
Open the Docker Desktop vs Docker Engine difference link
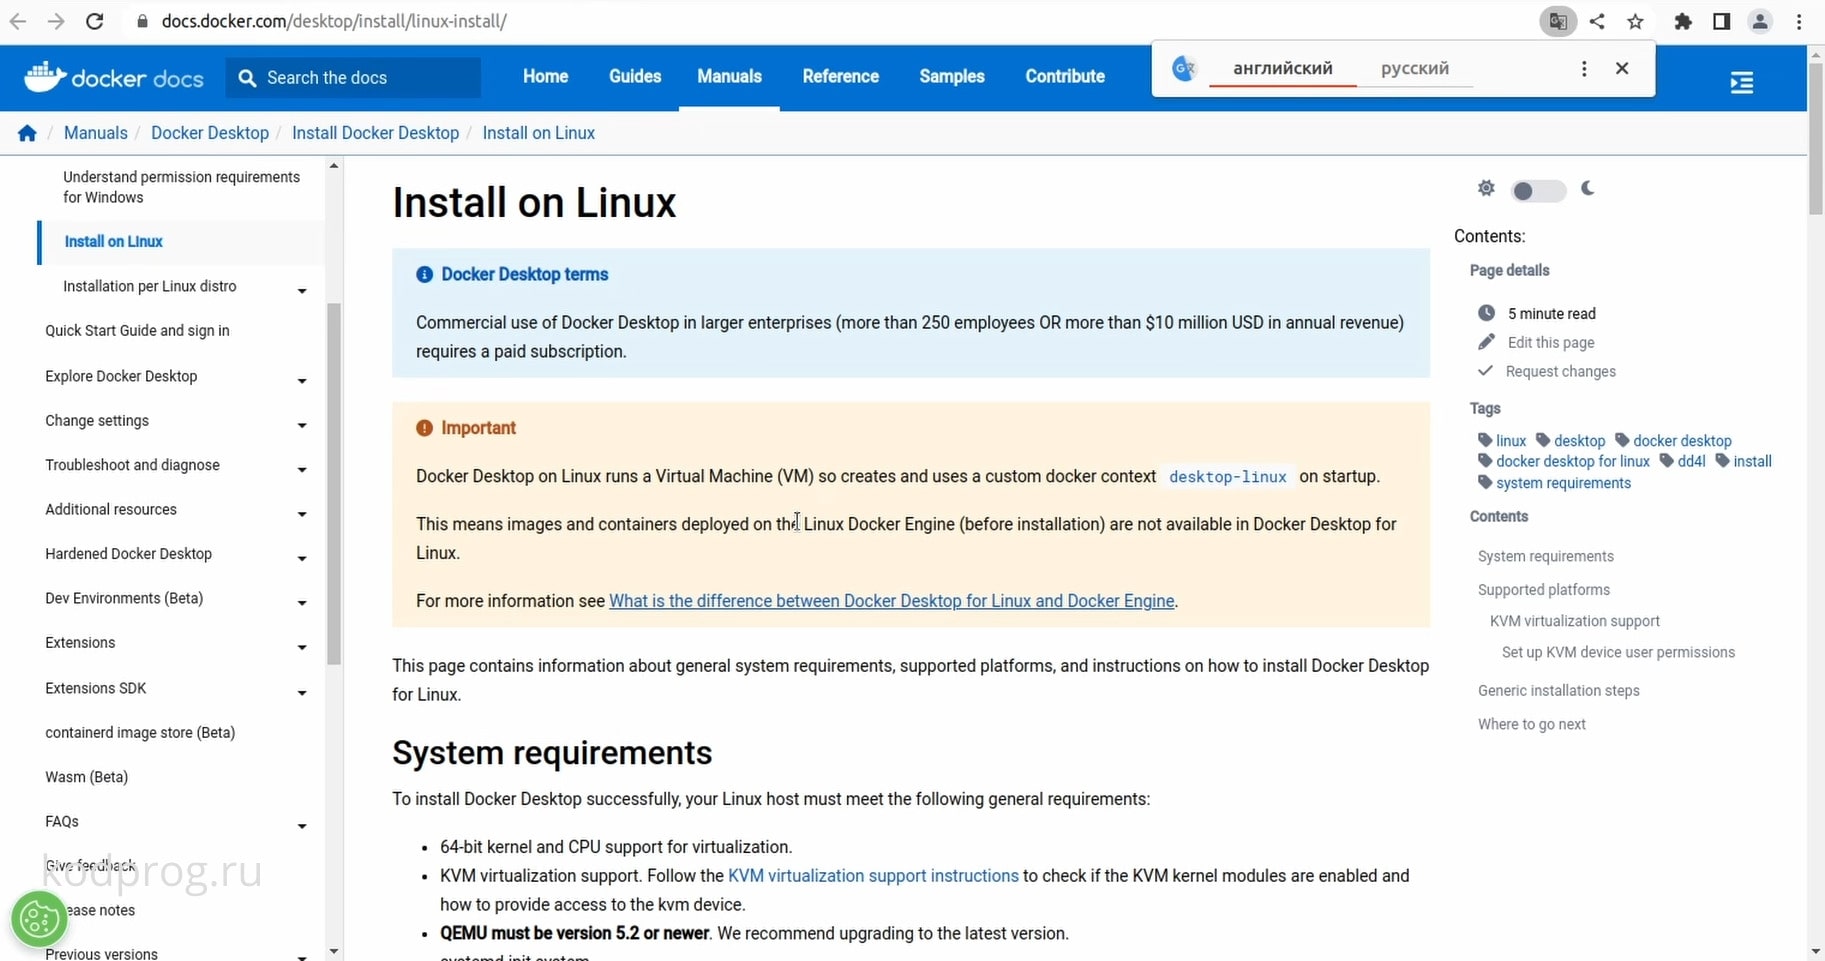pos(891,601)
